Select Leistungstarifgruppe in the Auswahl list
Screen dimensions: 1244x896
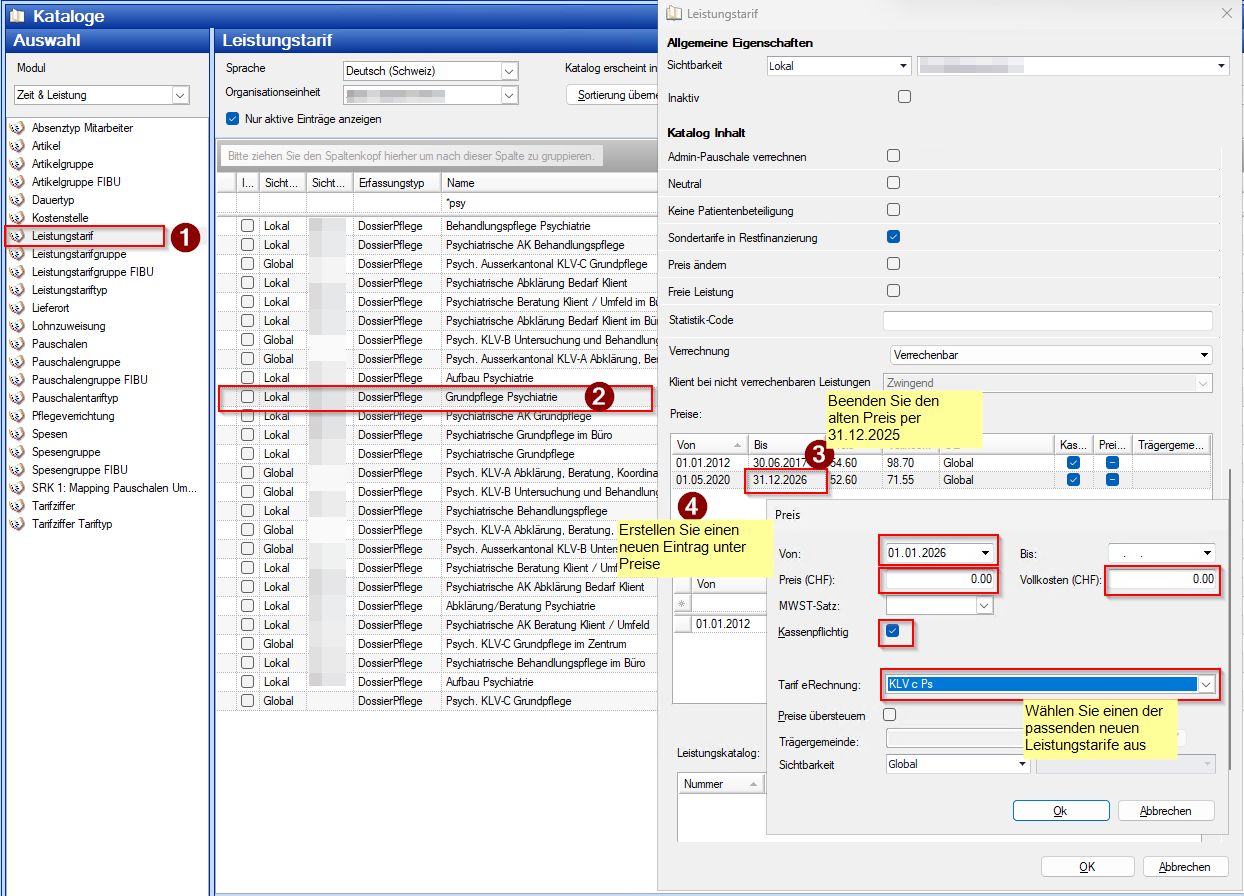(78, 254)
